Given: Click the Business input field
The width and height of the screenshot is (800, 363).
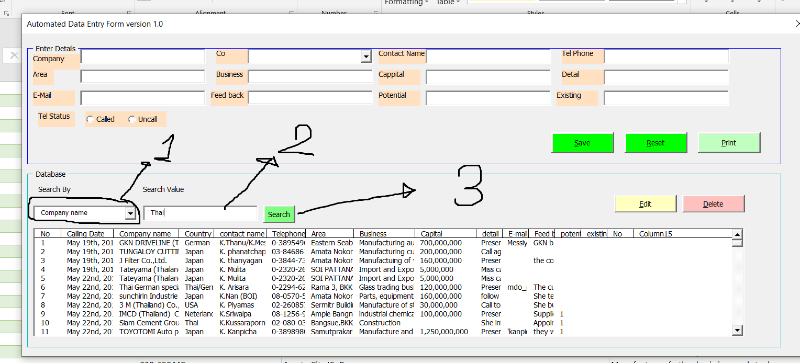Looking at the screenshot, I should pyautogui.click(x=311, y=77).
